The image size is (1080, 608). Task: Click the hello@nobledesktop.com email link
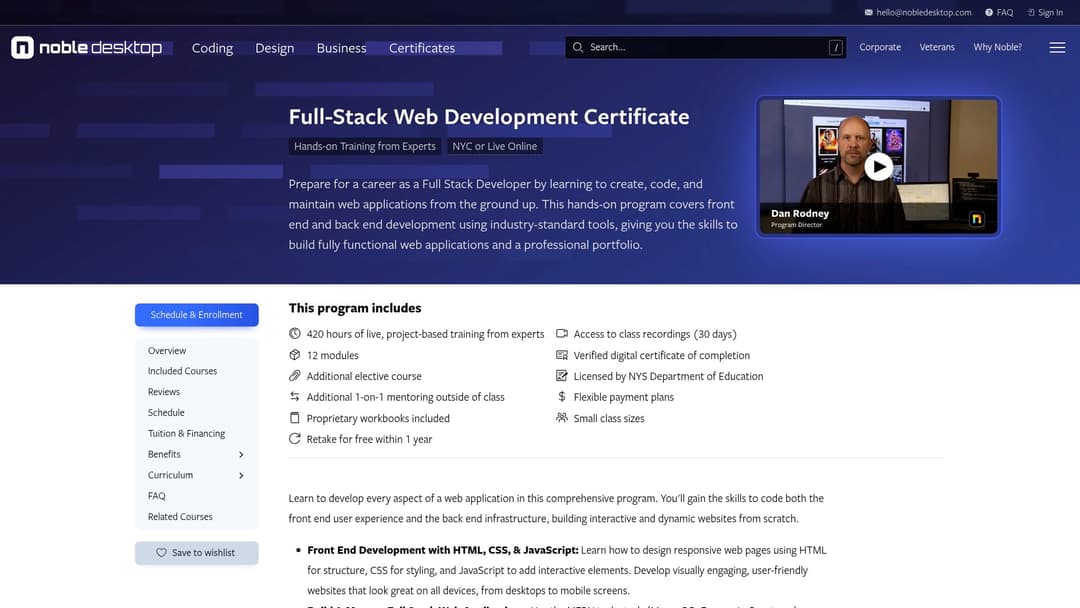pos(924,12)
